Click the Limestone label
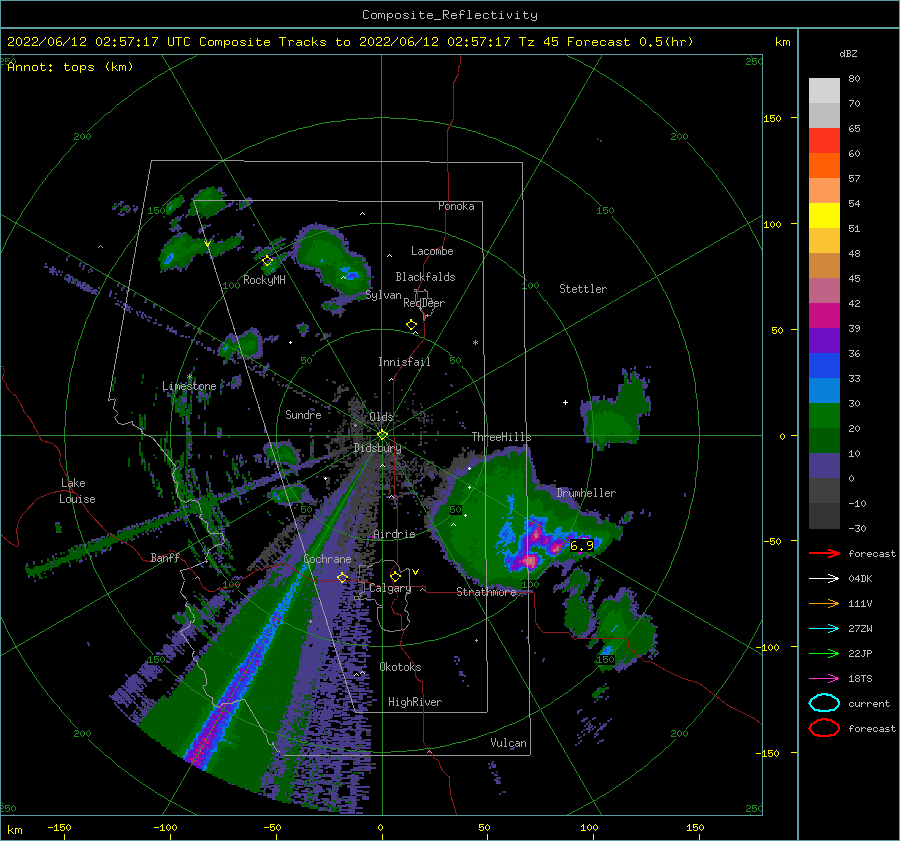The image size is (900, 841). click(x=189, y=386)
